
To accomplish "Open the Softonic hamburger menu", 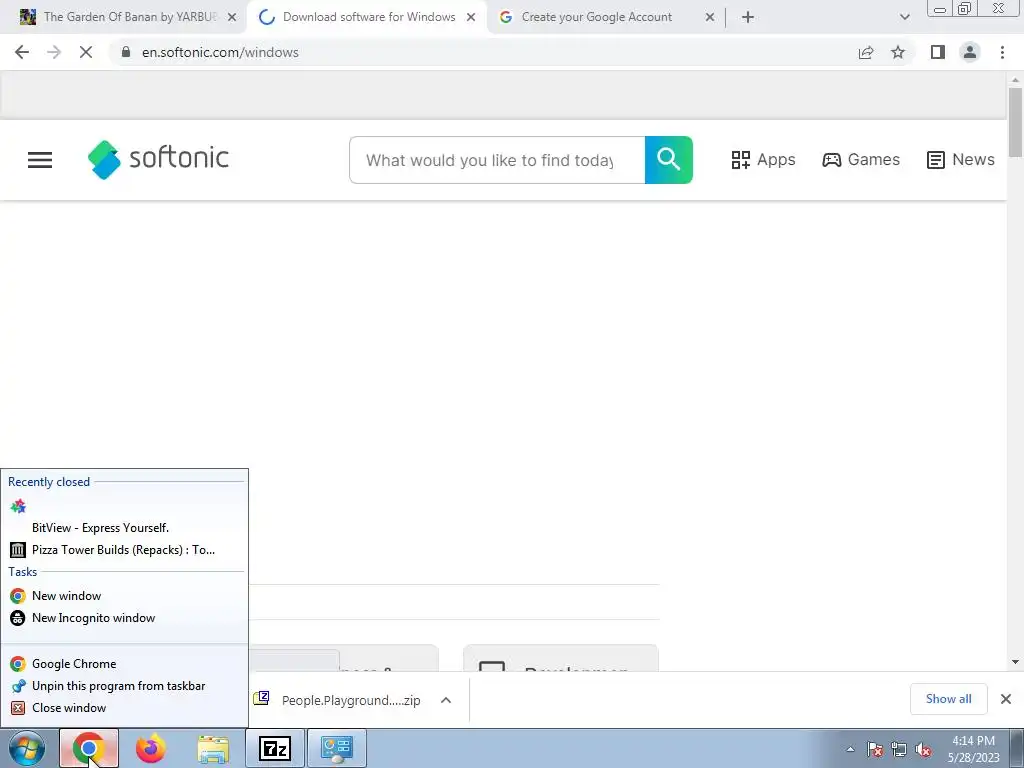I will (x=40, y=160).
